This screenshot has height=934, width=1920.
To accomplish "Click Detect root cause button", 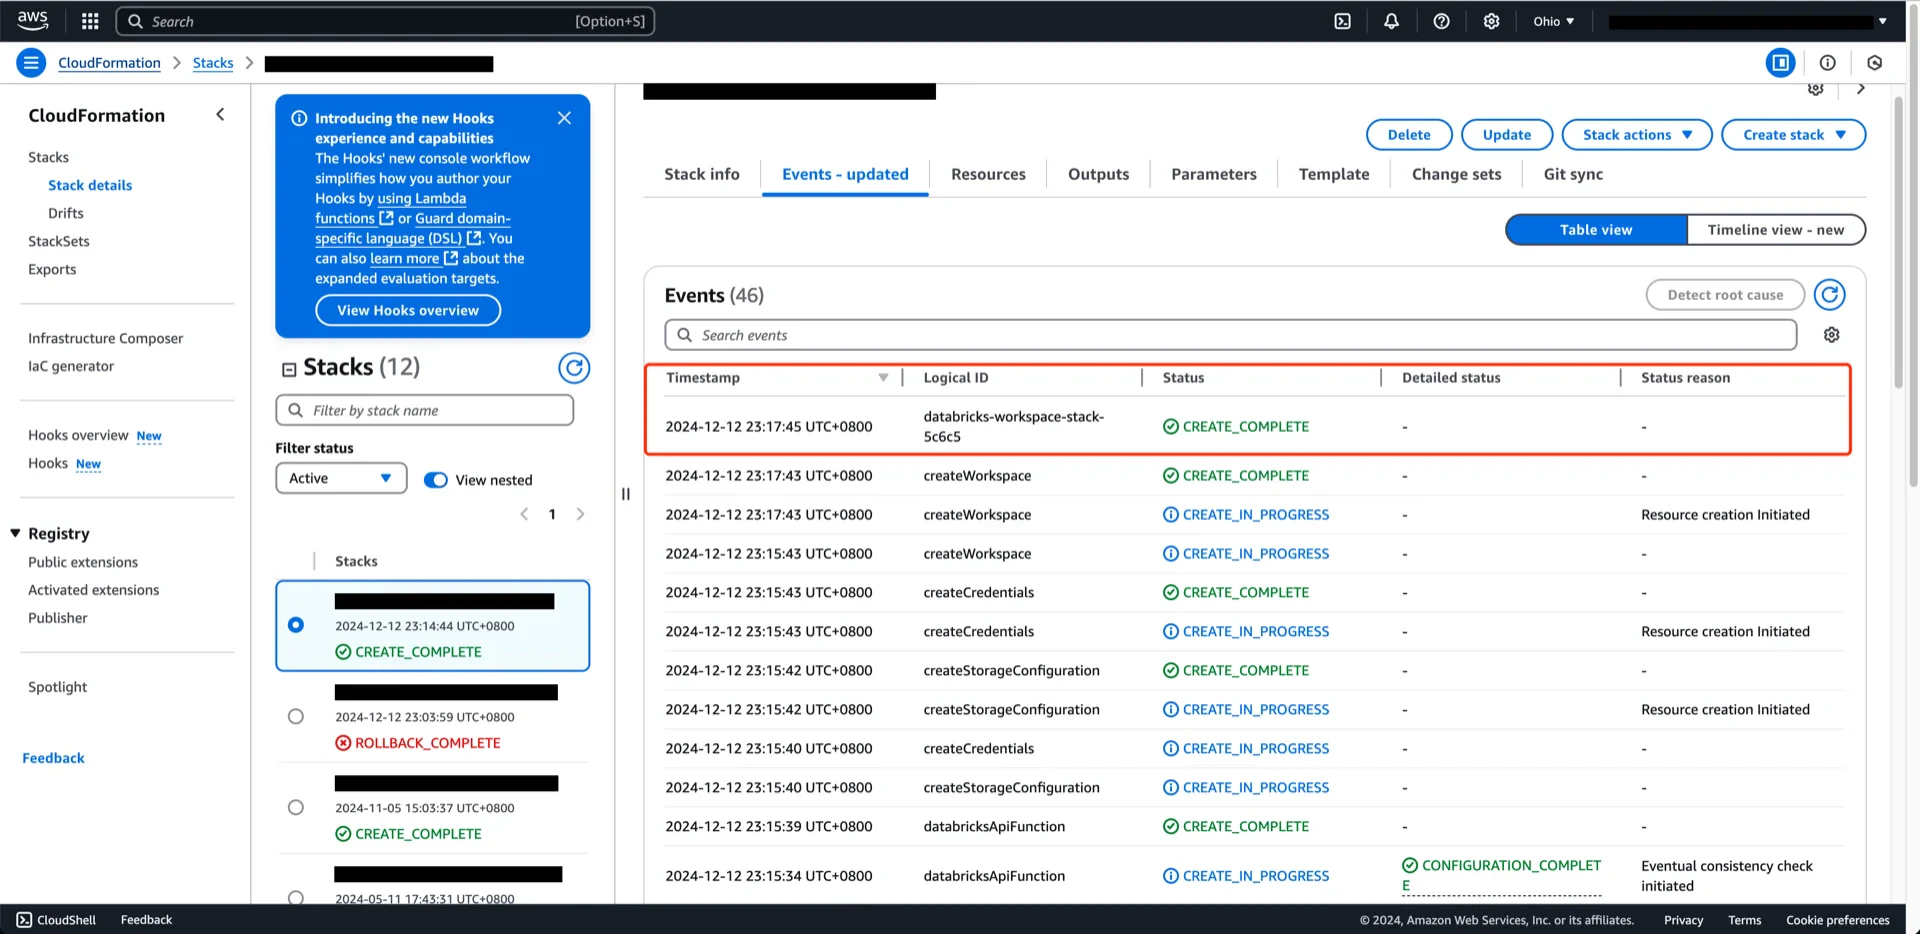I will click(x=1725, y=295).
